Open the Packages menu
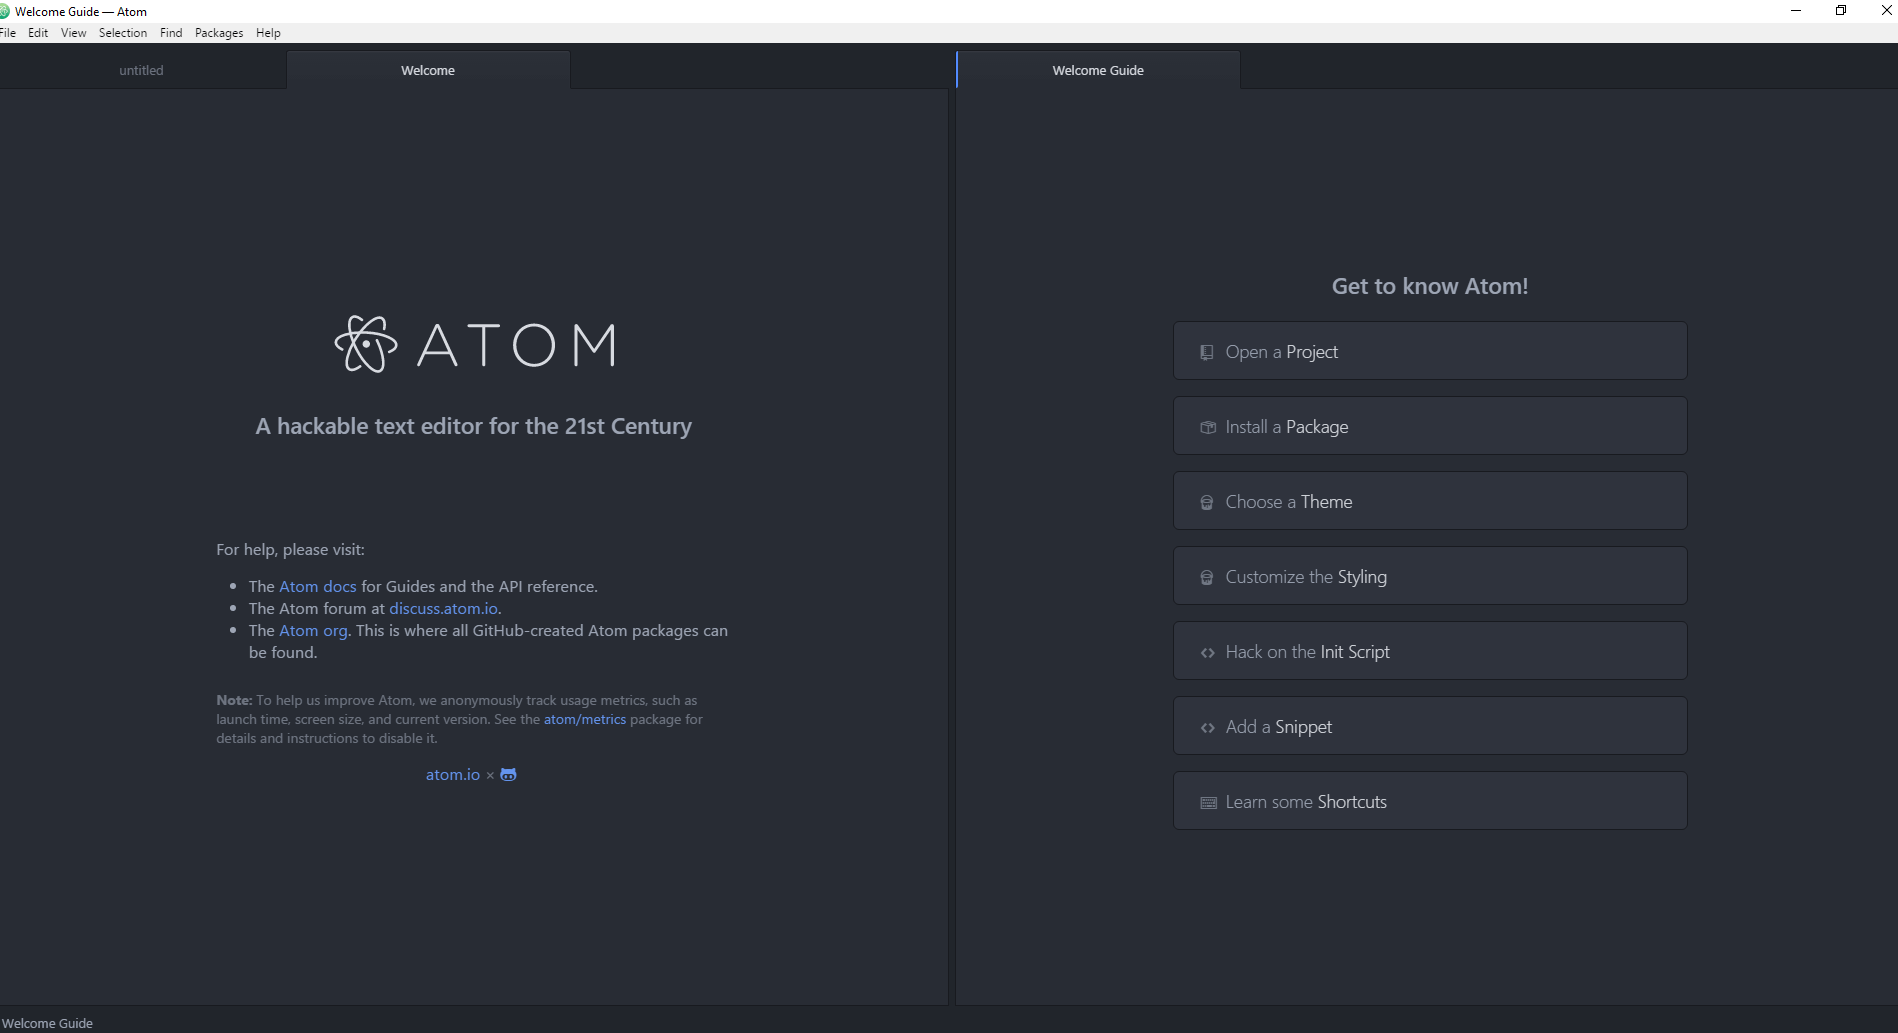 click(218, 32)
